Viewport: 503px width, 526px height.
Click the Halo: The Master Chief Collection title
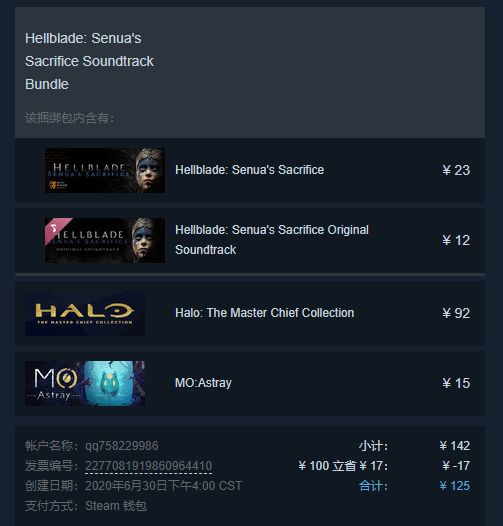point(264,313)
